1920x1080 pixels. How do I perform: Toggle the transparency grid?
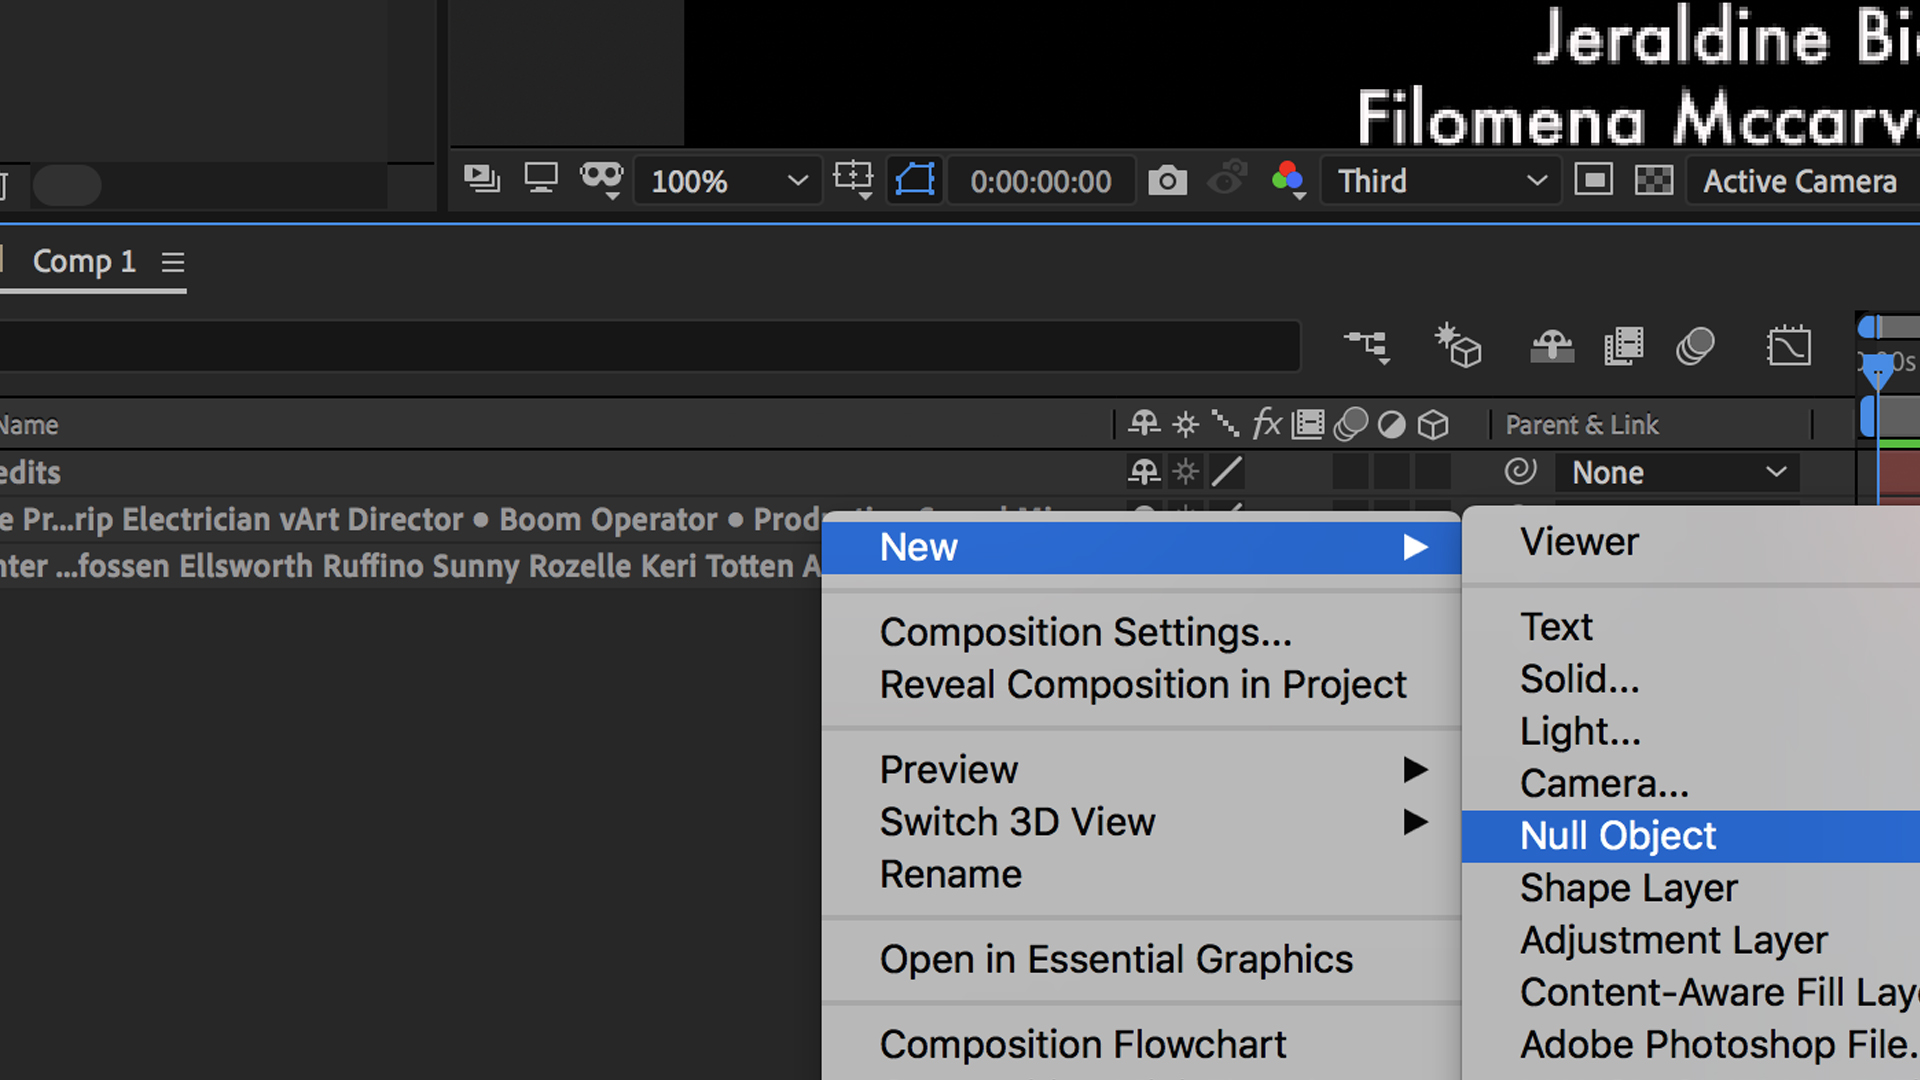[1653, 180]
